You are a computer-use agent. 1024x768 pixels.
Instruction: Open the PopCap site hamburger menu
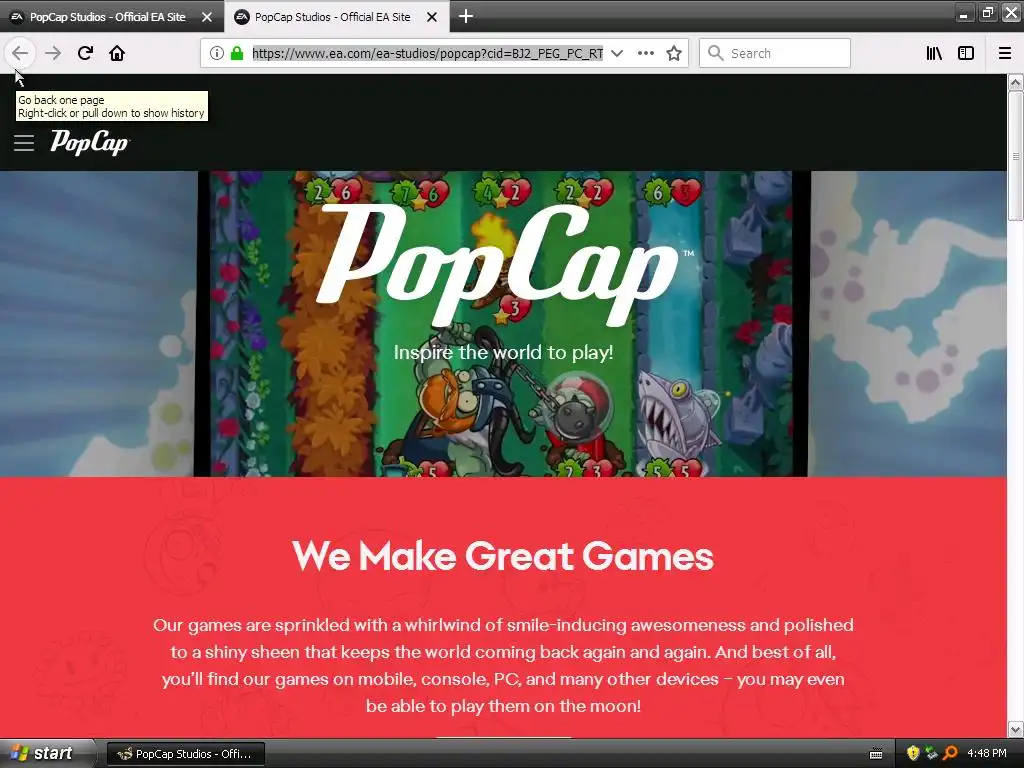[x=24, y=143]
